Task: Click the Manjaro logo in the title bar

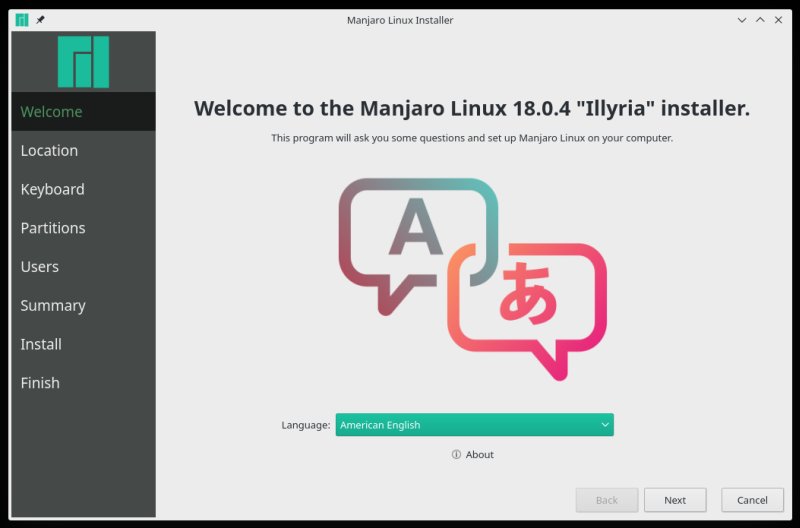Action: coord(22,20)
